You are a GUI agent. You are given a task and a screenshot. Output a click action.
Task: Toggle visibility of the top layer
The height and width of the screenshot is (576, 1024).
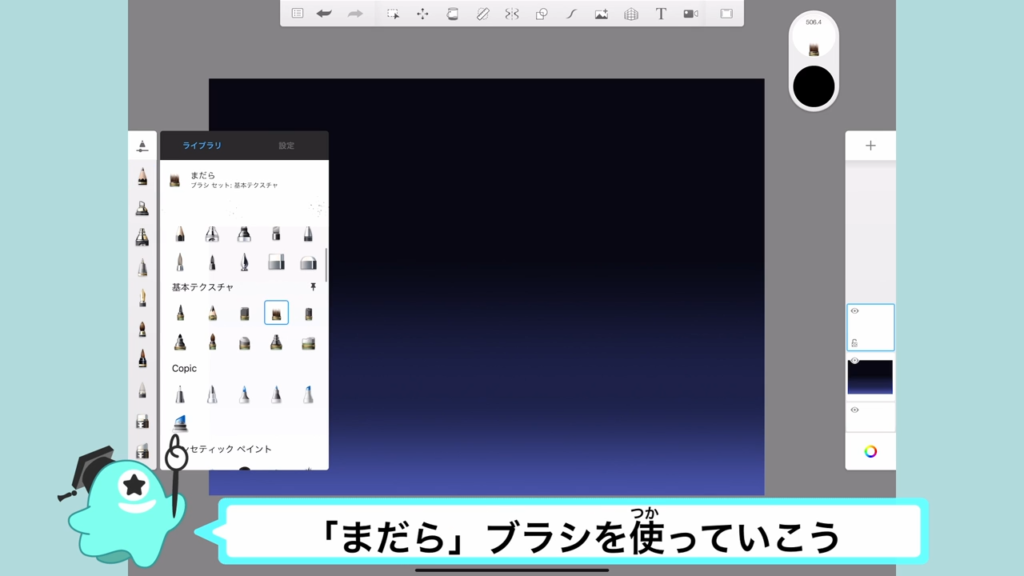tap(855, 311)
